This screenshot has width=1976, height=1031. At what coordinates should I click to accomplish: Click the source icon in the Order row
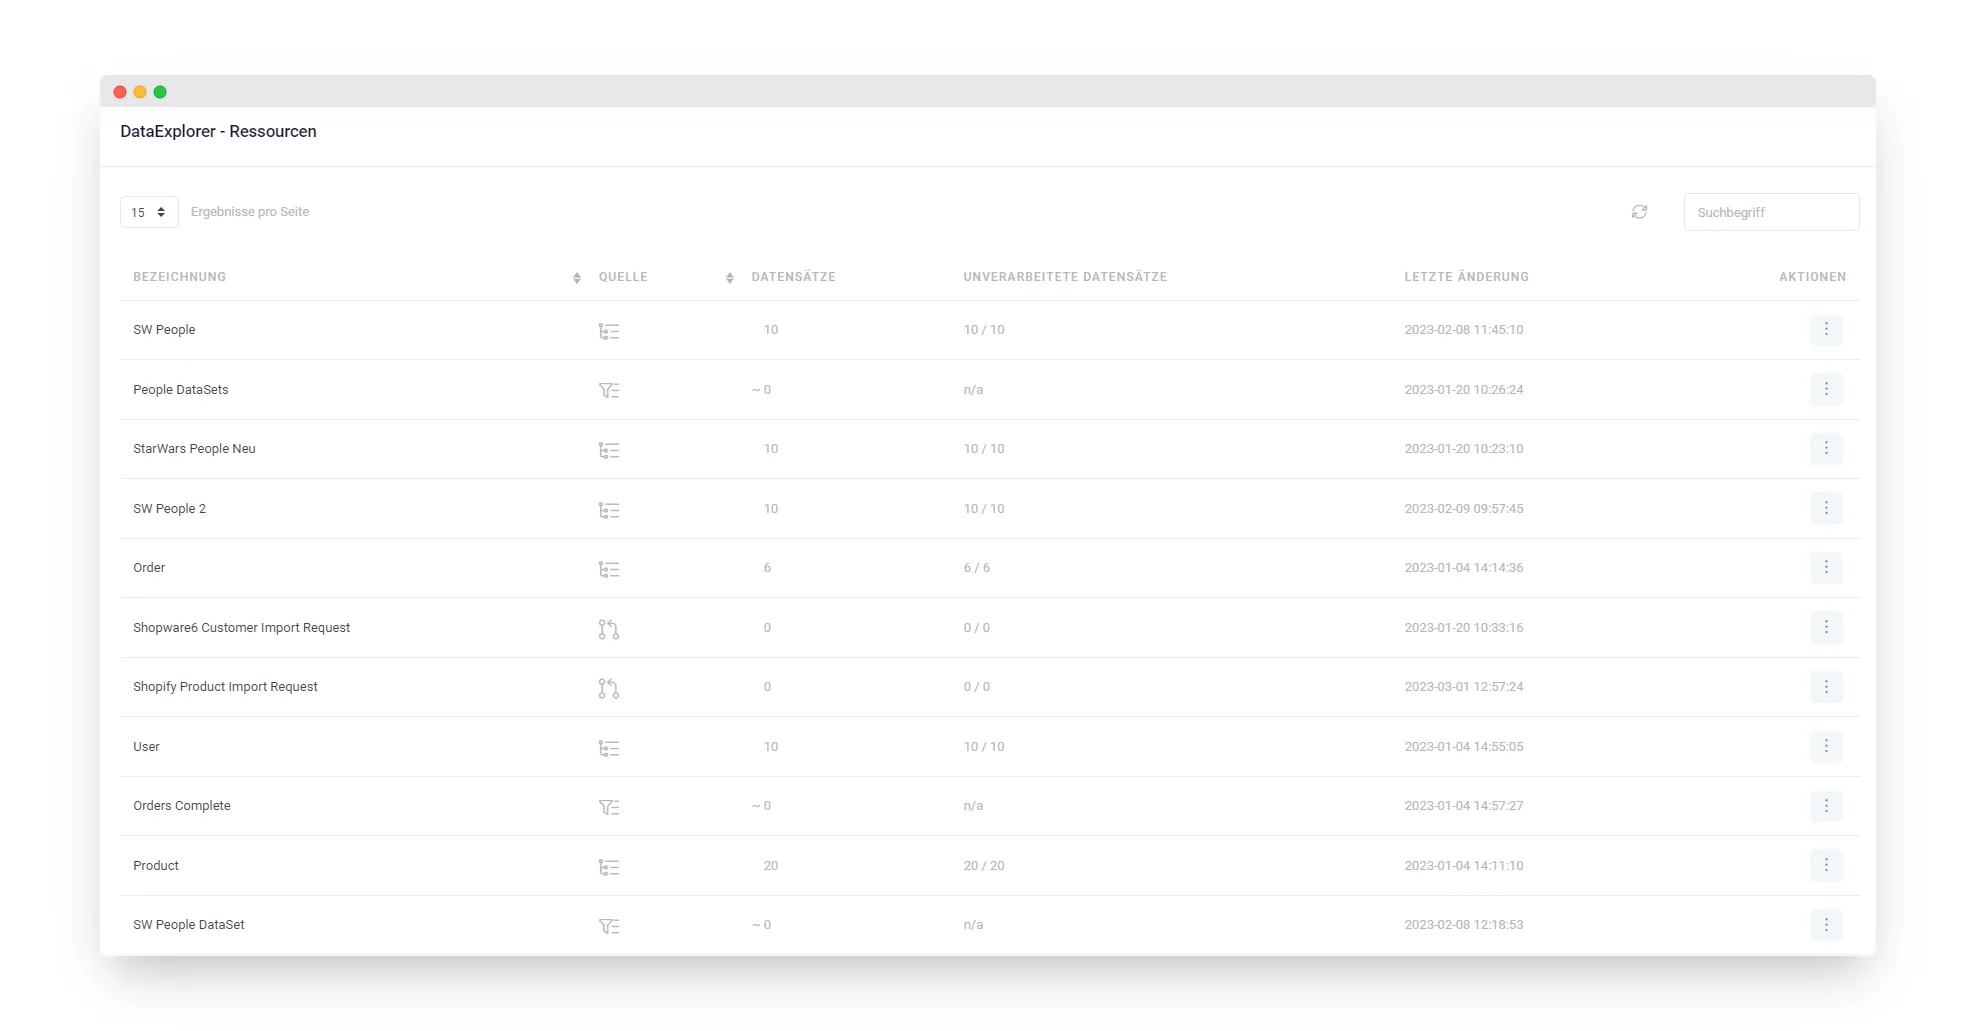[609, 569]
